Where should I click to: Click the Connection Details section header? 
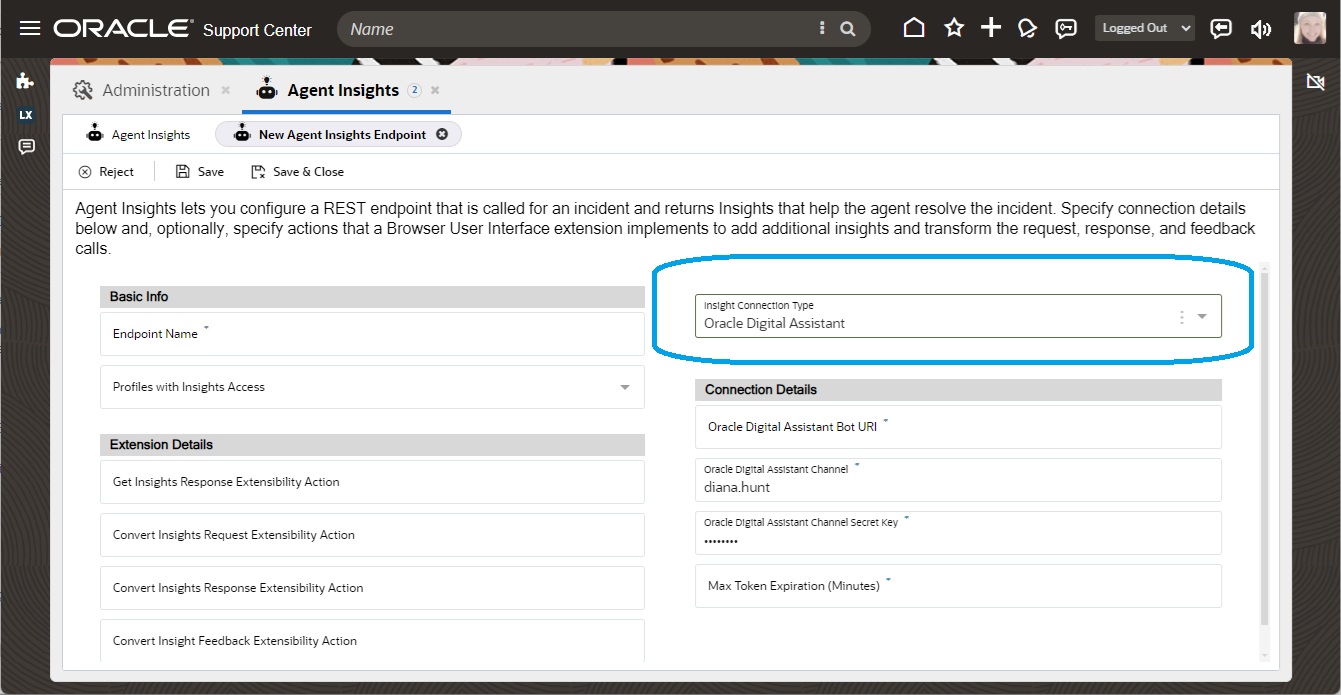click(x=958, y=390)
